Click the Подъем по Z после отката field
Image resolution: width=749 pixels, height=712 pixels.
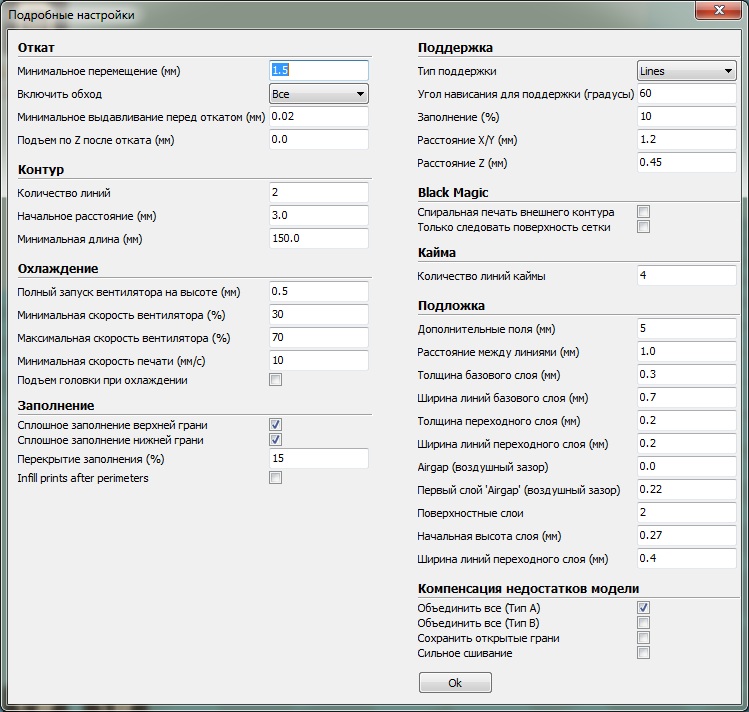tap(319, 139)
